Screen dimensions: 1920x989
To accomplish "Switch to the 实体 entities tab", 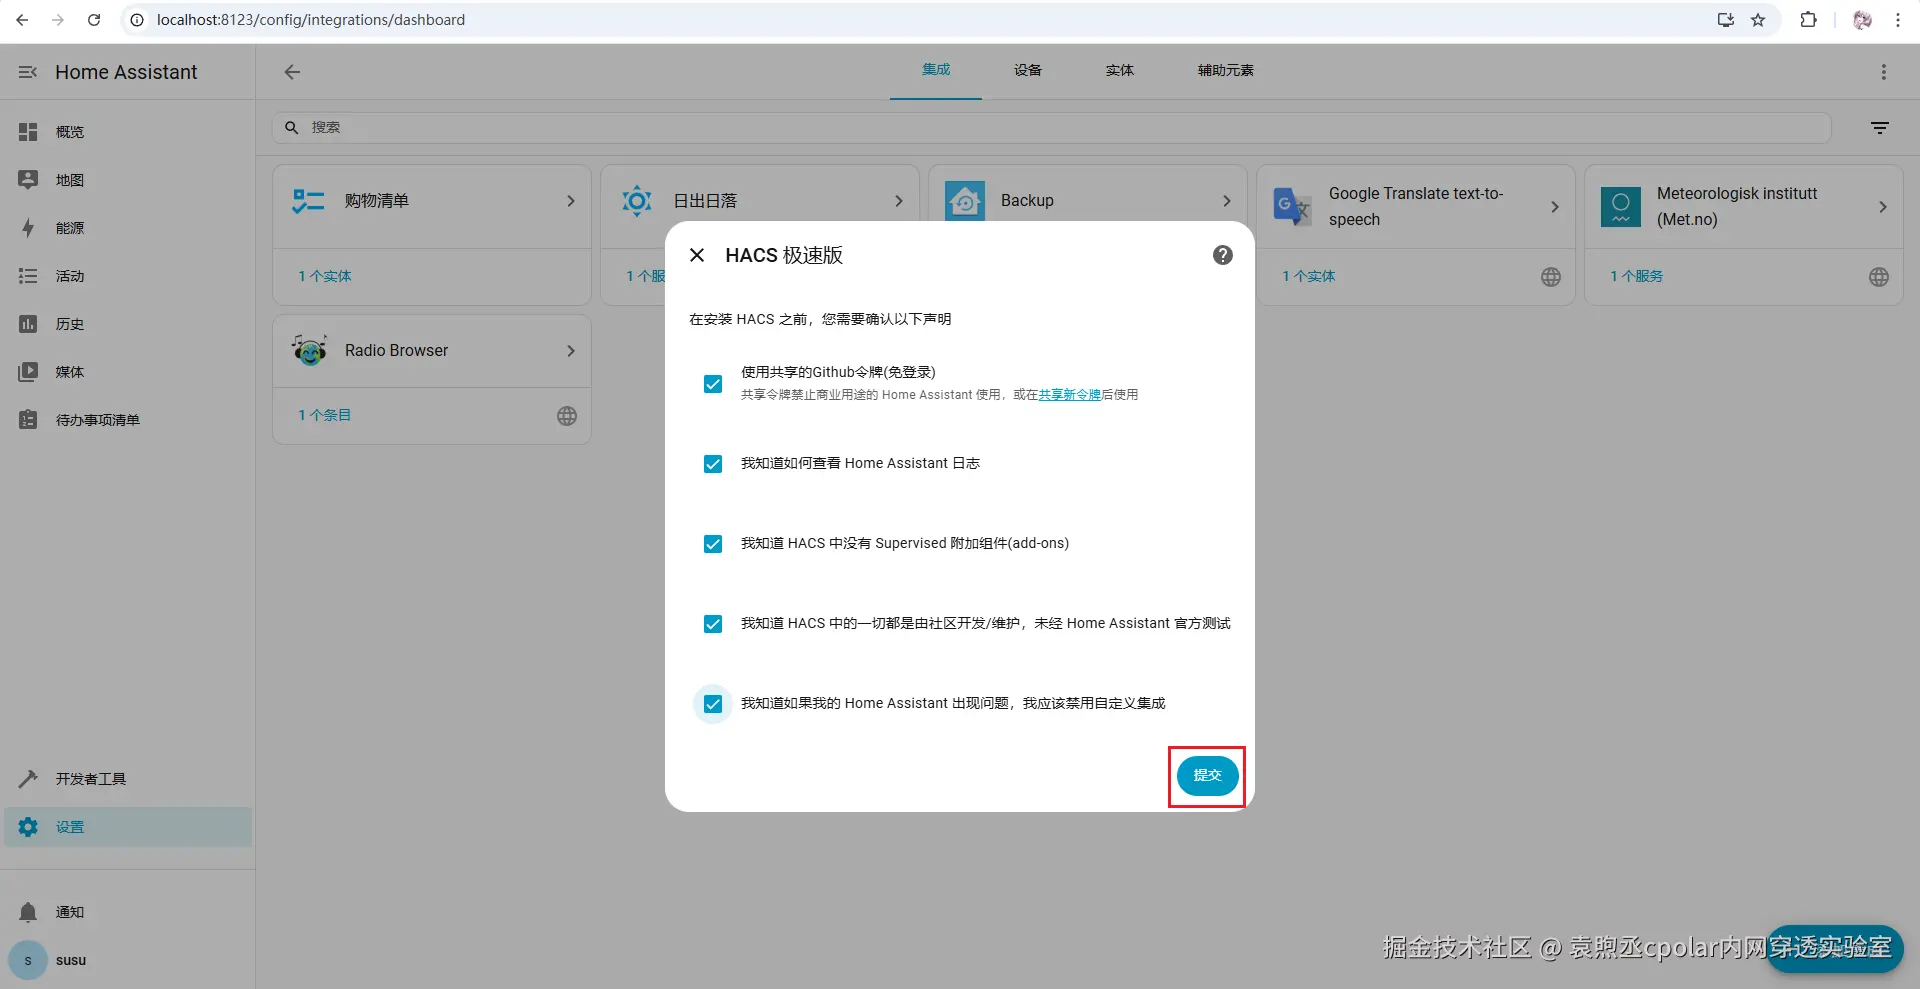I will [1120, 70].
